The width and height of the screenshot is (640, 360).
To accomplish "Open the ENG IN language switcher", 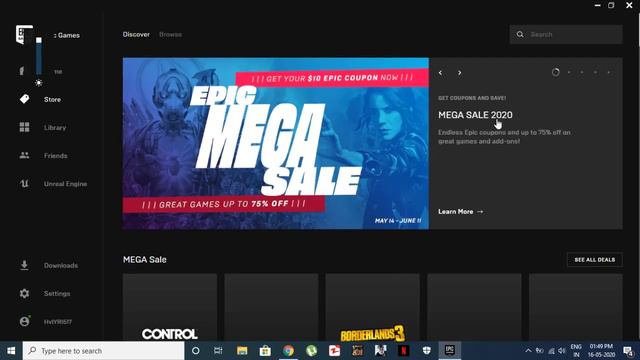I will 576,351.
